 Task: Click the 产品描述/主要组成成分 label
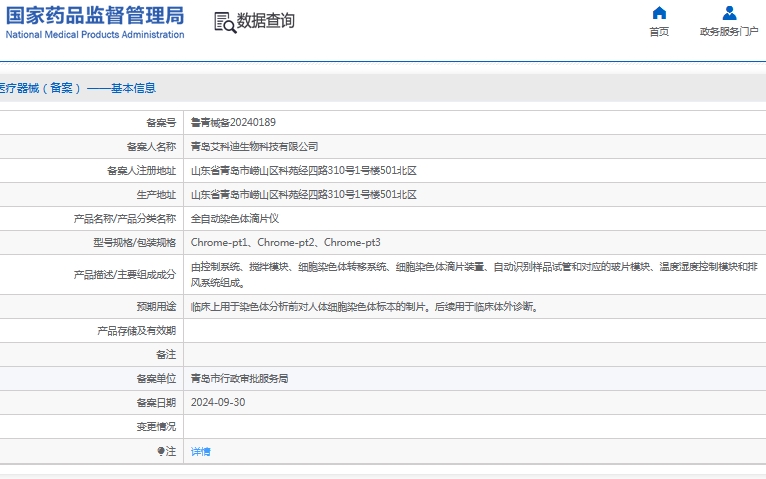pyautogui.click(x=125, y=274)
